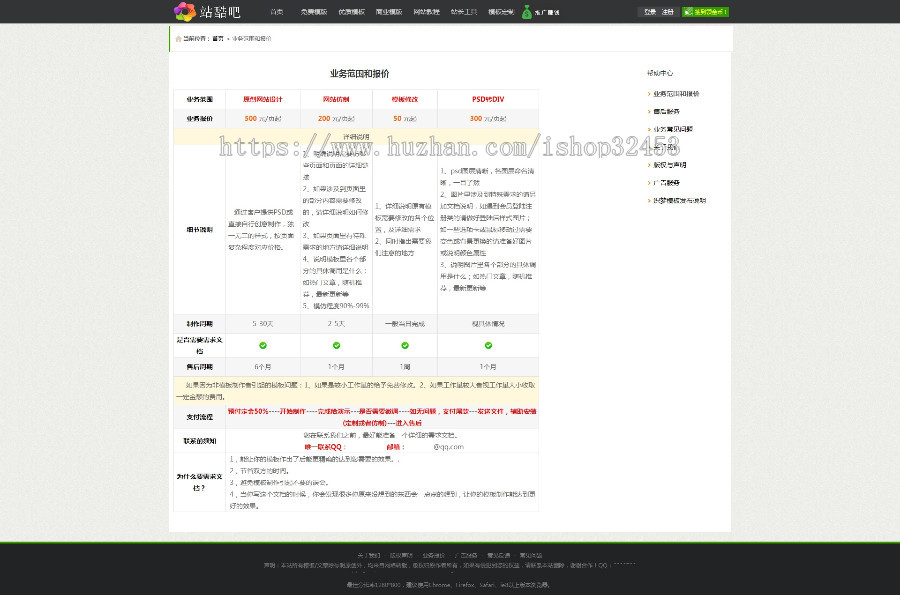This screenshot has width=900, height=595.
Task: Open 商业模版 navigation item
Action: pos(389,12)
